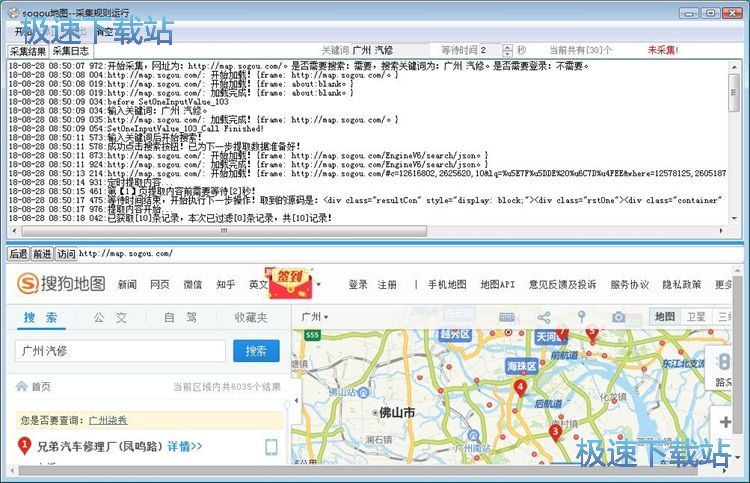The height and width of the screenshot is (483, 750).
Task: Click red map marker number 3
Action: coord(555,432)
